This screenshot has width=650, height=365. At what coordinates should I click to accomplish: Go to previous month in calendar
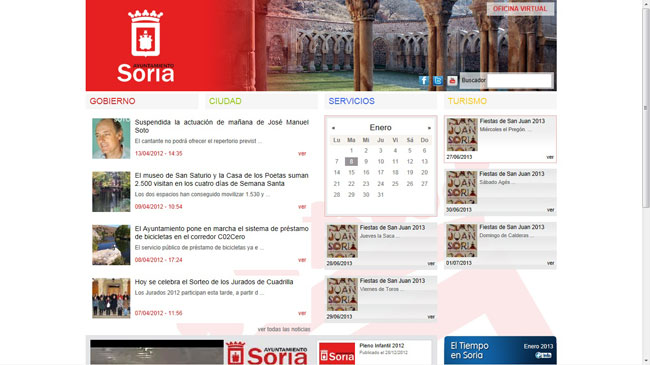coord(333,128)
